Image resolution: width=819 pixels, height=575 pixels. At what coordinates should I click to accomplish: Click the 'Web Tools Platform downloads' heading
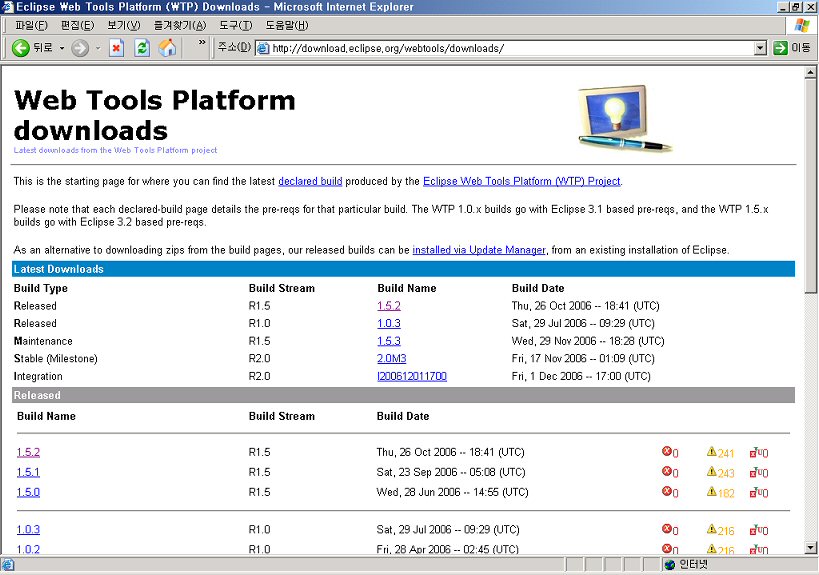[155, 115]
